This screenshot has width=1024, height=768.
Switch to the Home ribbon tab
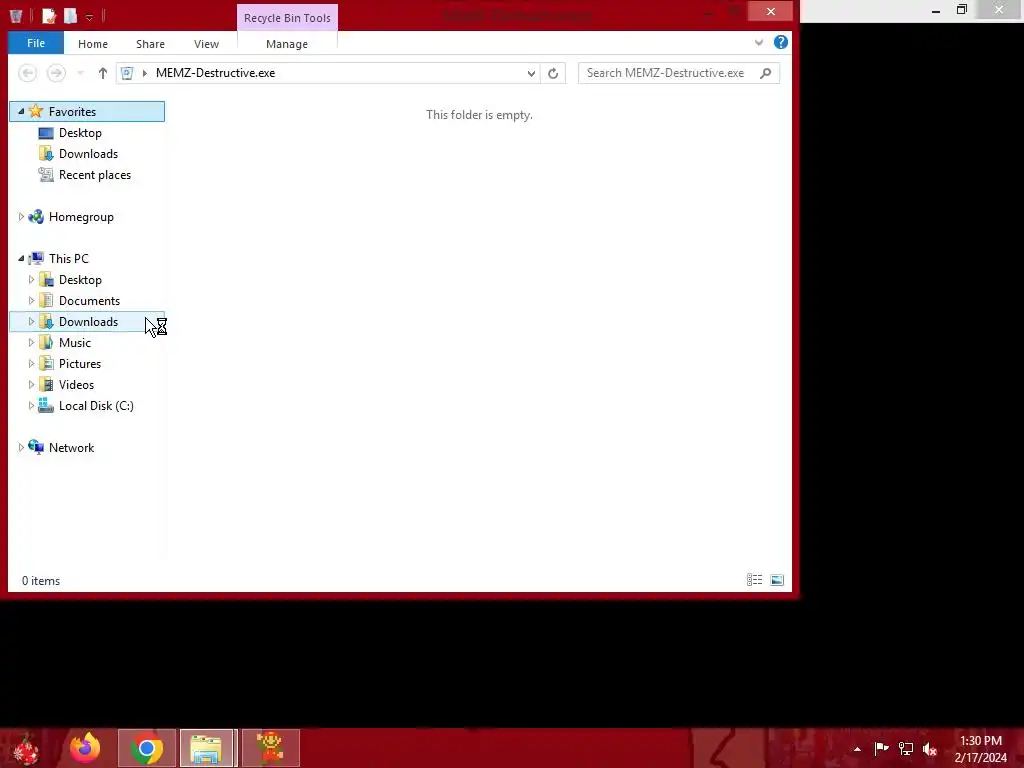coord(93,44)
